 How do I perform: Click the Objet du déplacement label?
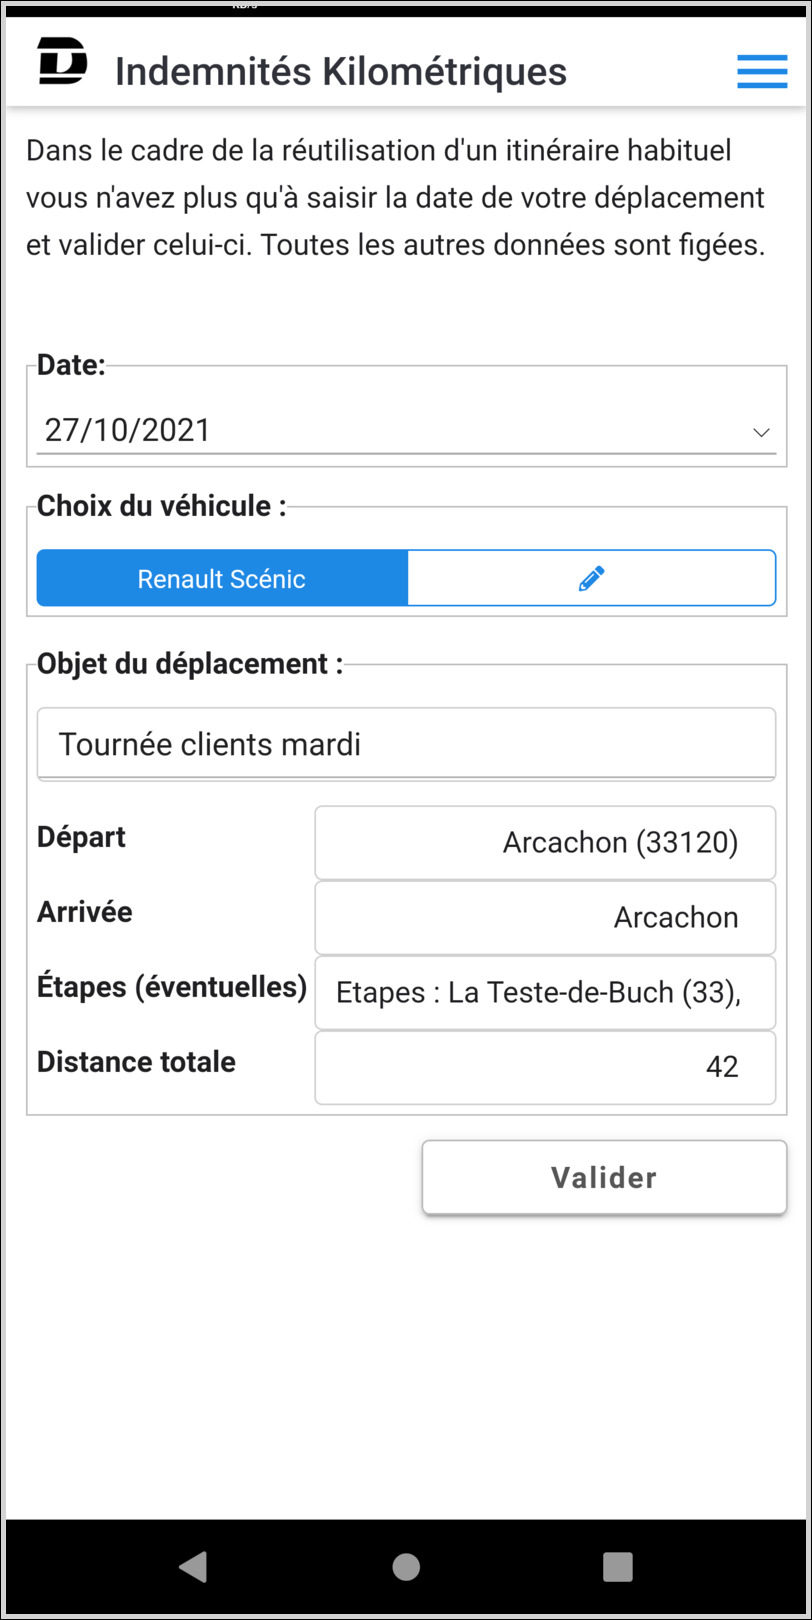[x=190, y=664]
